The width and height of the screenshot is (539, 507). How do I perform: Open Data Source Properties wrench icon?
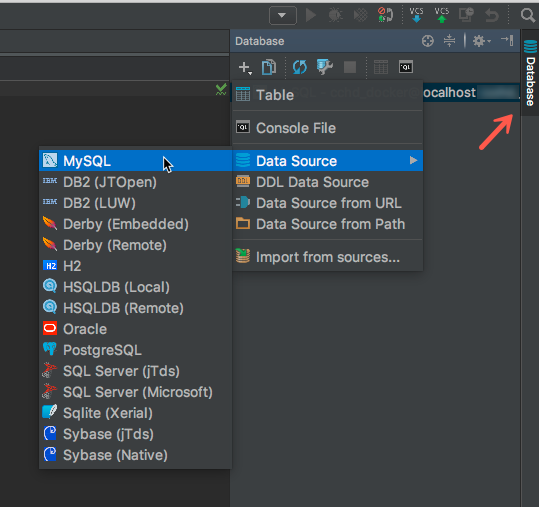324,67
